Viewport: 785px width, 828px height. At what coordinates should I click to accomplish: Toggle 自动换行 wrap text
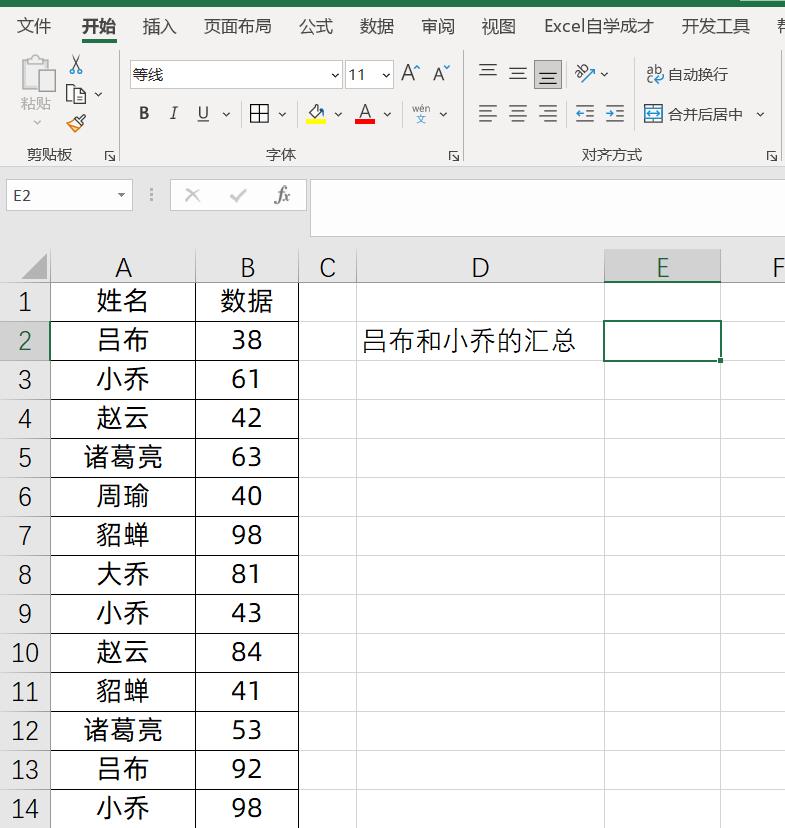(686, 74)
